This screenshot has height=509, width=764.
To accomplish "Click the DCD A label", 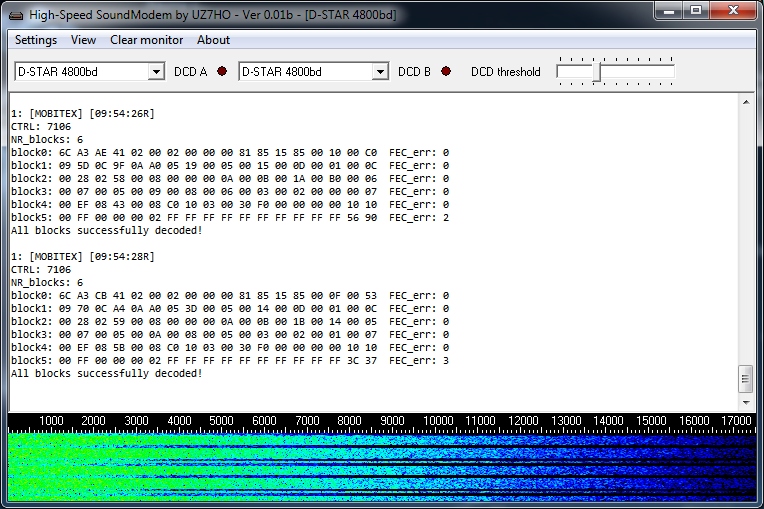I will [x=191, y=72].
